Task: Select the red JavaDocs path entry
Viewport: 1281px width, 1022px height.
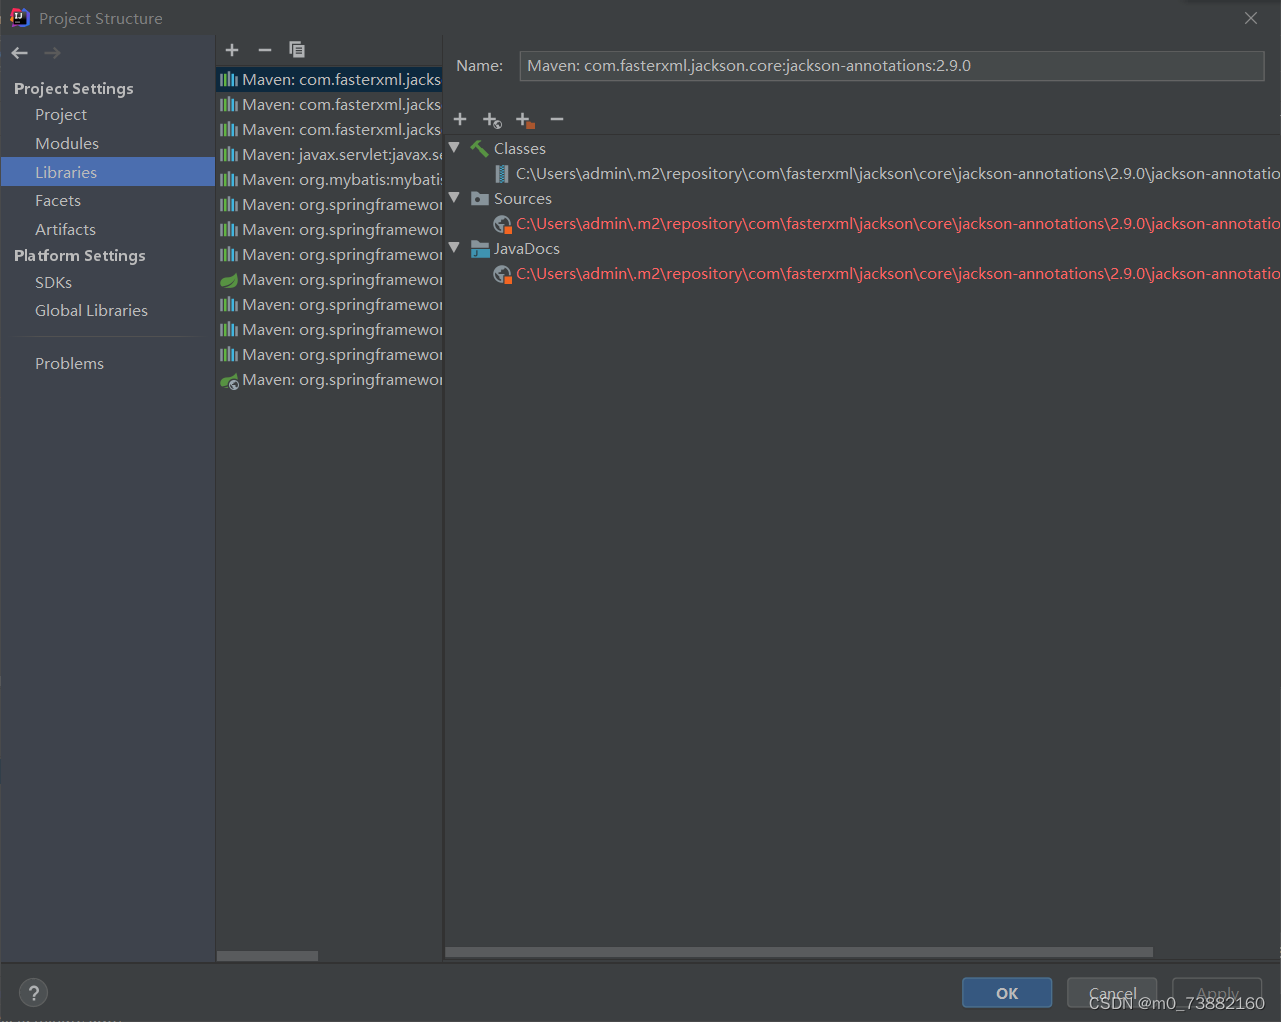Action: click(x=897, y=274)
